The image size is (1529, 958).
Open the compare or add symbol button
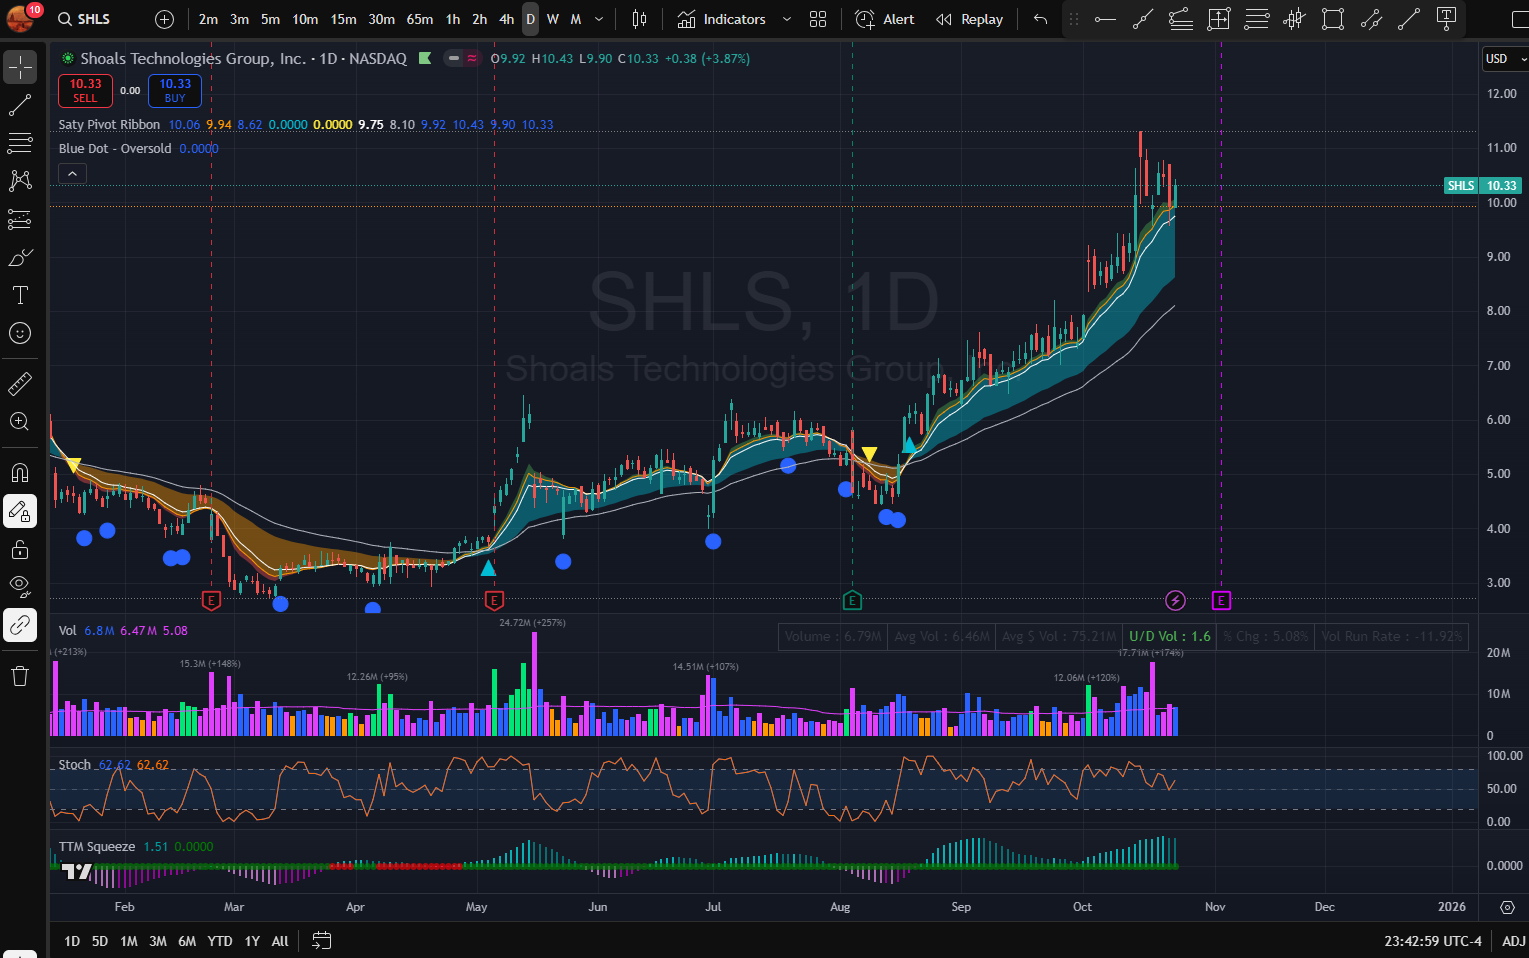165,19
